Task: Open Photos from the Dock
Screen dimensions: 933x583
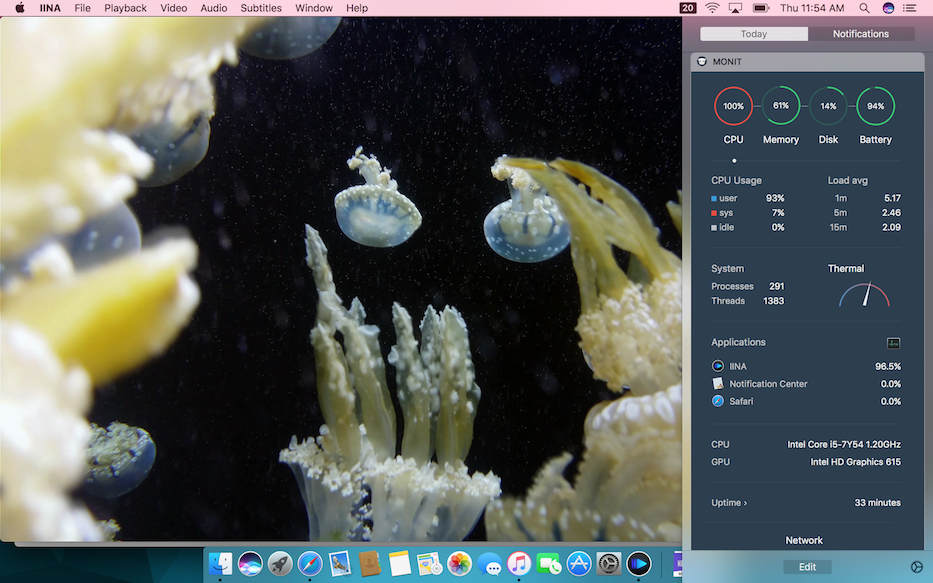Action: coord(459,564)
